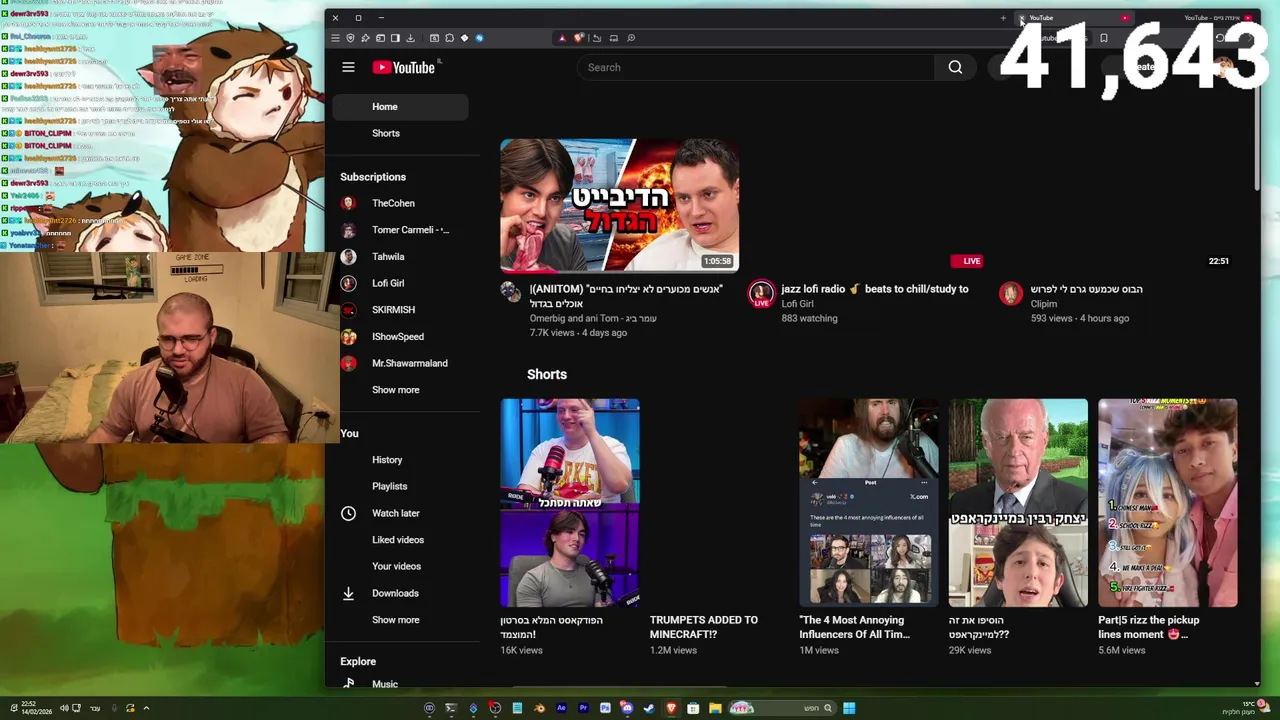The height and width of the screenshot is (720, 1280).
Task: Open IShowSpeed channel avatar
Action: point(348,337)
